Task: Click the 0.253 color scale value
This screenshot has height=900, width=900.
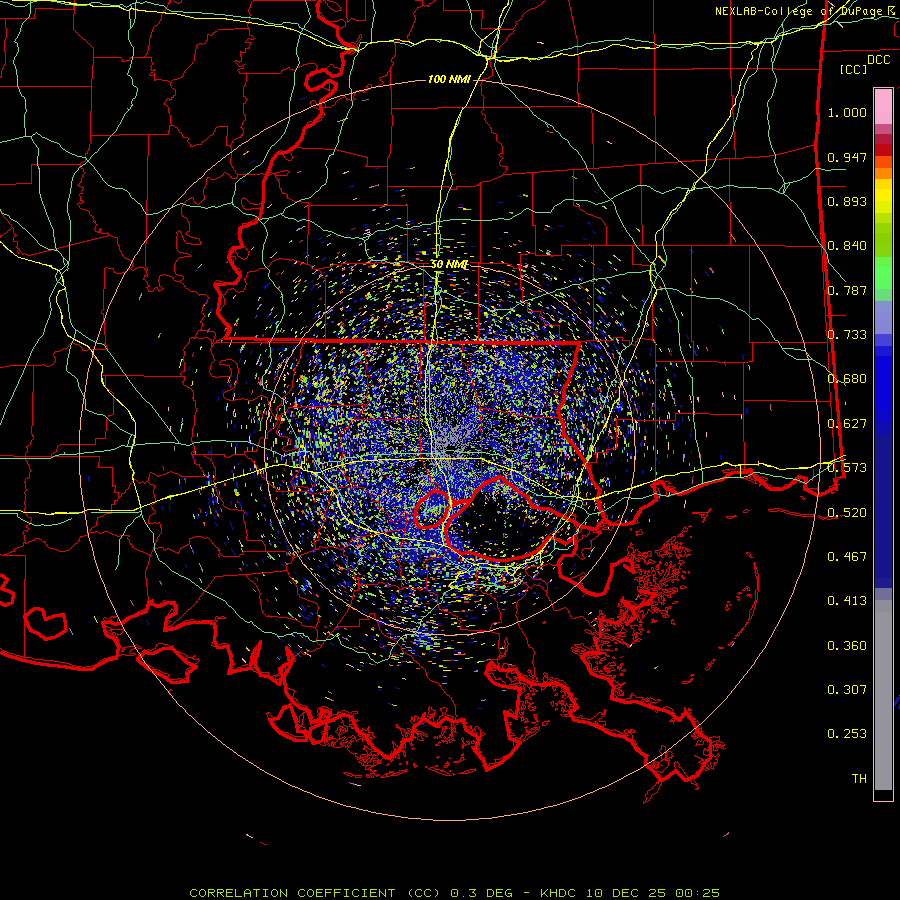Action: tap(847, 734)
